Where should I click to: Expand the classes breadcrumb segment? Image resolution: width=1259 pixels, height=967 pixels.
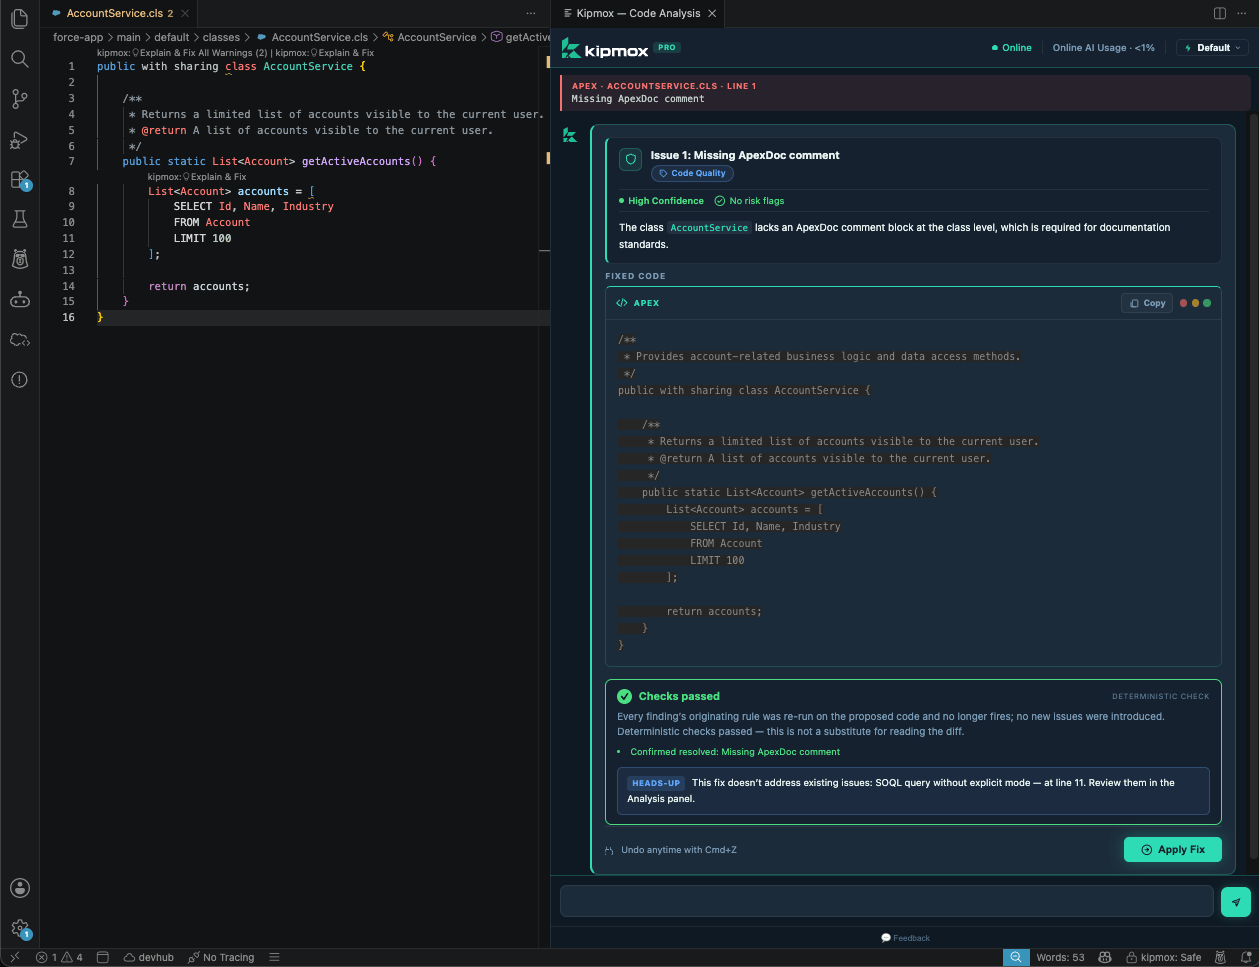click(x=221, y=37)
